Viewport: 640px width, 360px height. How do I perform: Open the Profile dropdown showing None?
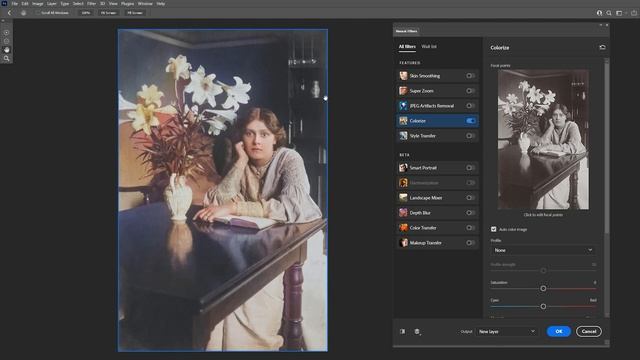543,250
